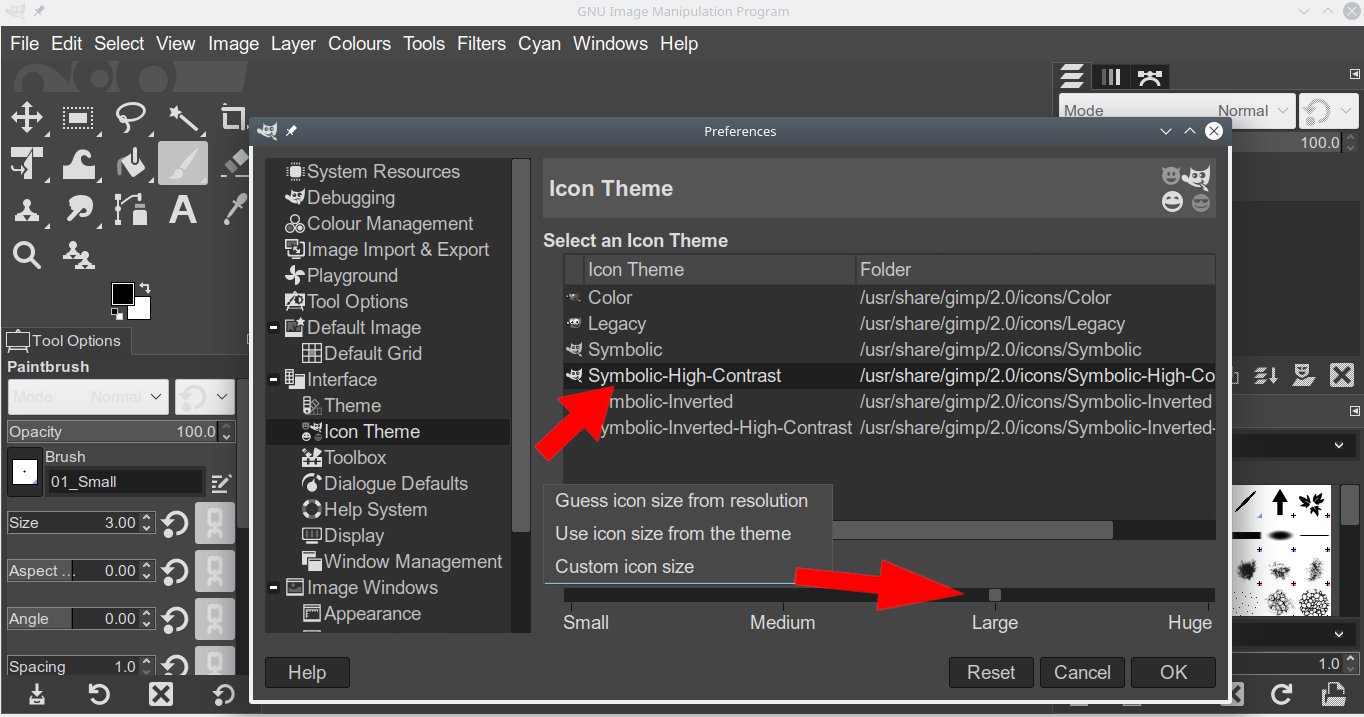
Task: Toggle the link button beside Aspect ratio
Action: click(215, 571)
